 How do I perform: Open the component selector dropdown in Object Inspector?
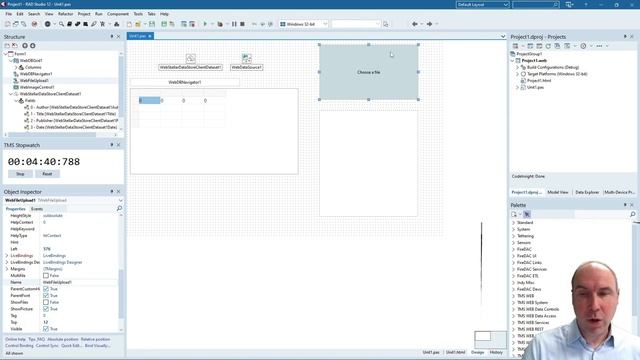pos(120,200)
